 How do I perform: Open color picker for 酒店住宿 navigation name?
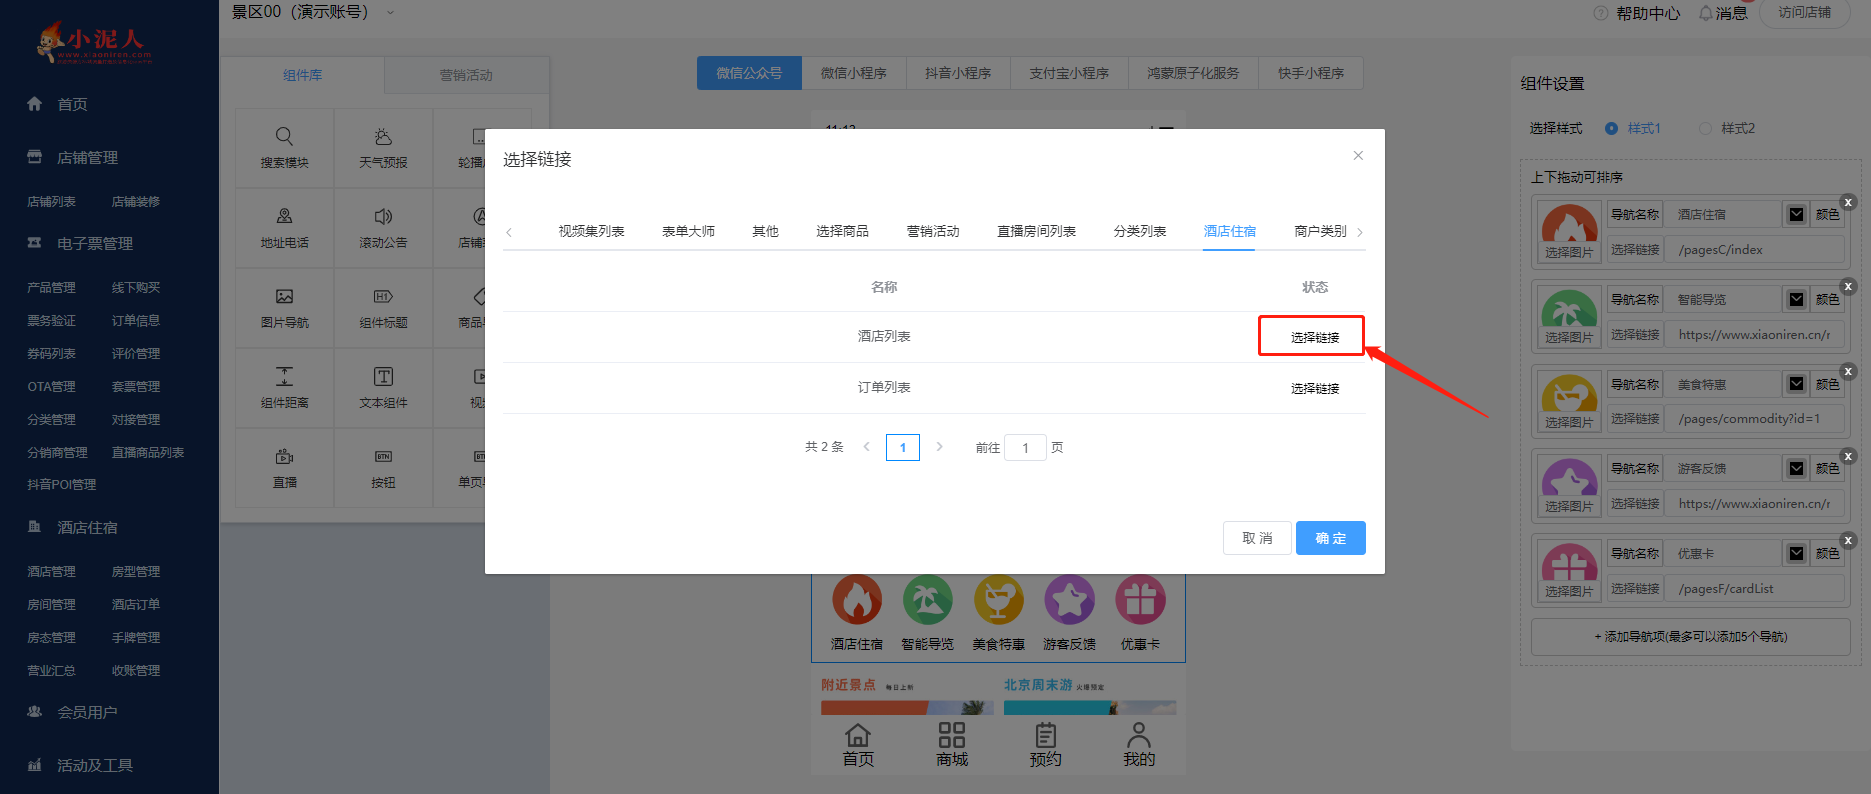[x=1796, y=214]
